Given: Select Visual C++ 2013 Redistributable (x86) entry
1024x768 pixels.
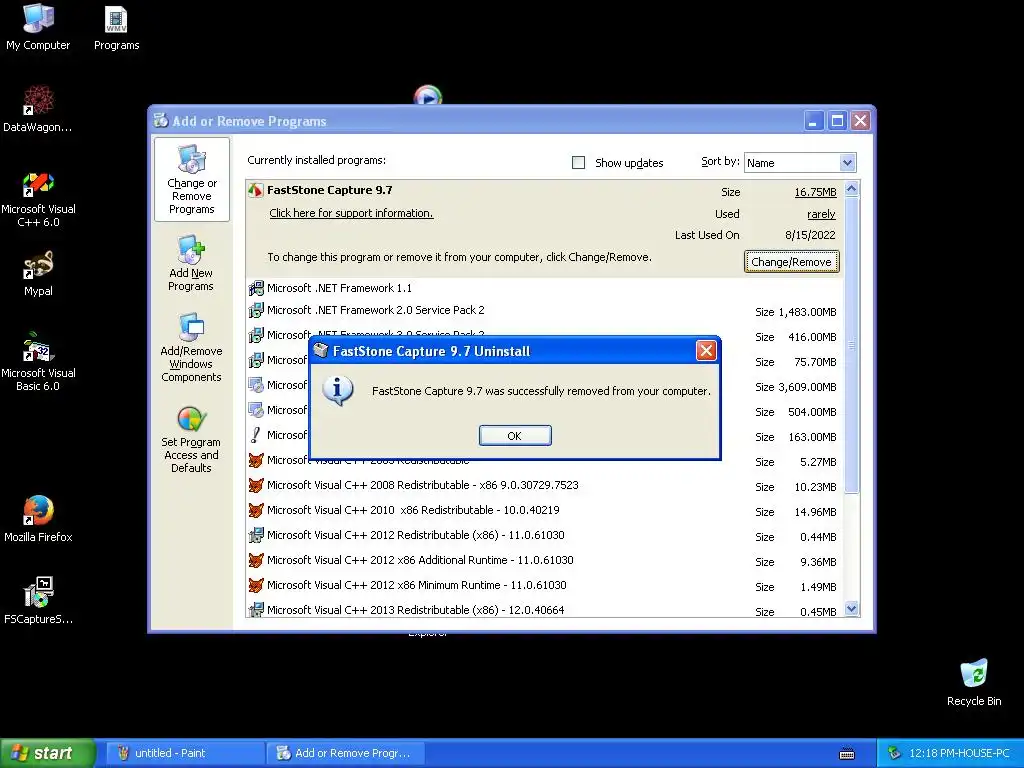Looking at the screenshot, I should 545,609.
